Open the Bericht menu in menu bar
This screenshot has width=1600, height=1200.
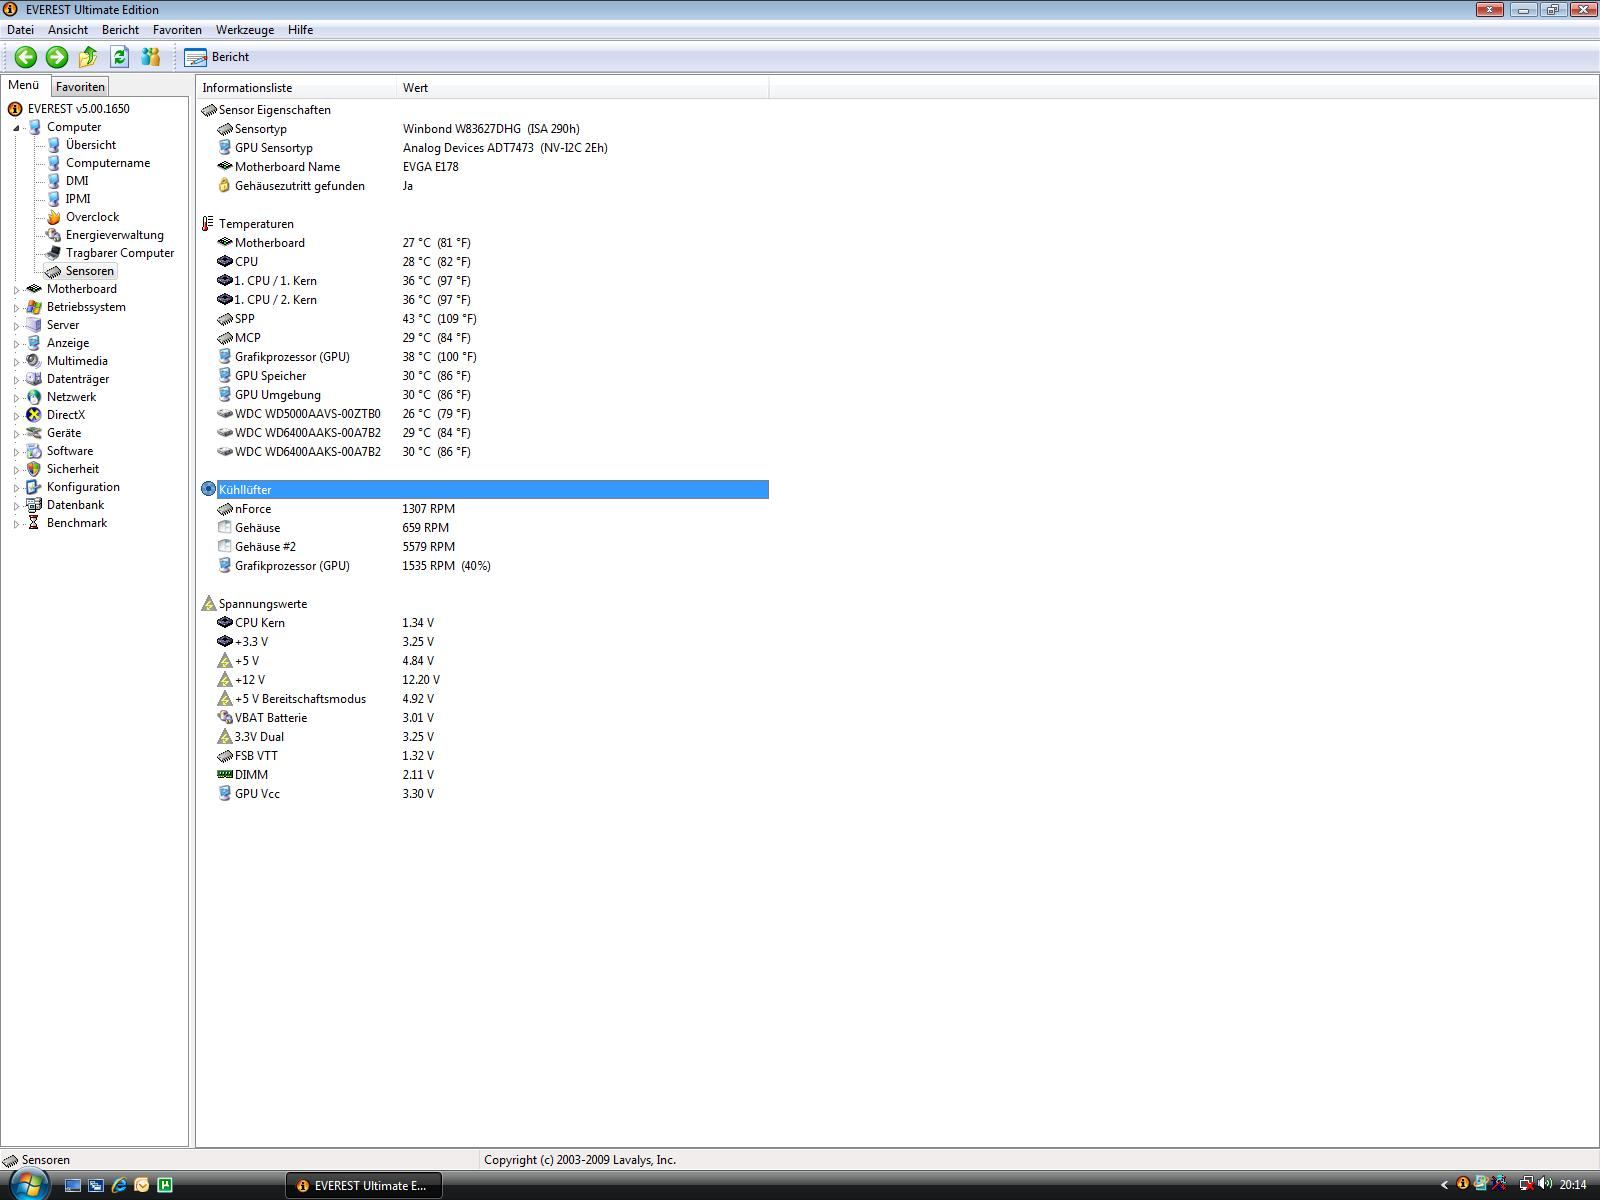[x=120, y=30]
